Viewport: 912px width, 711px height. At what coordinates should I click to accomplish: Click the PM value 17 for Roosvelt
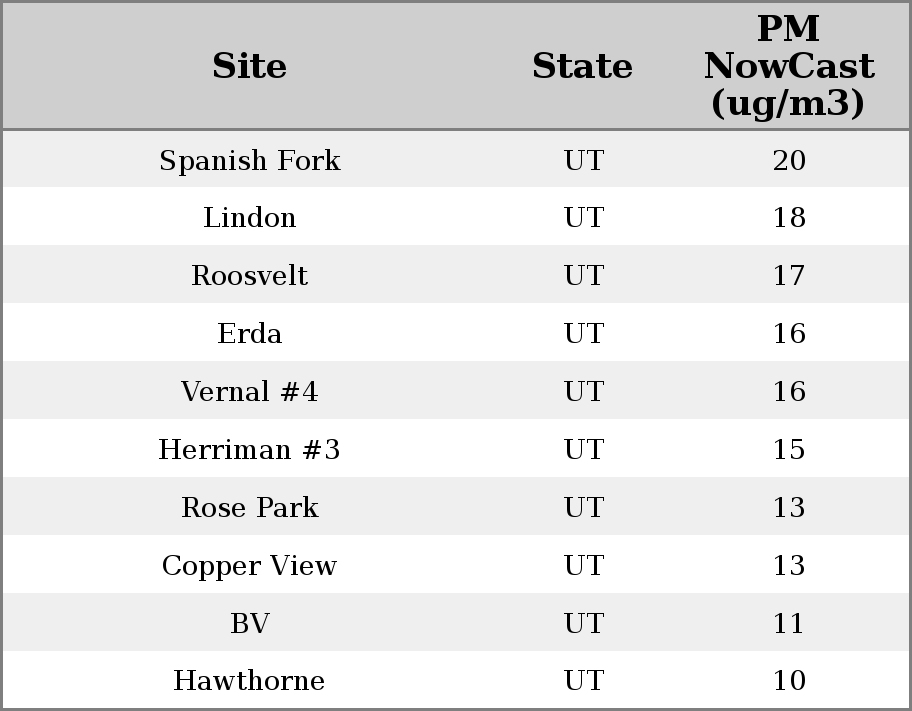788,276
